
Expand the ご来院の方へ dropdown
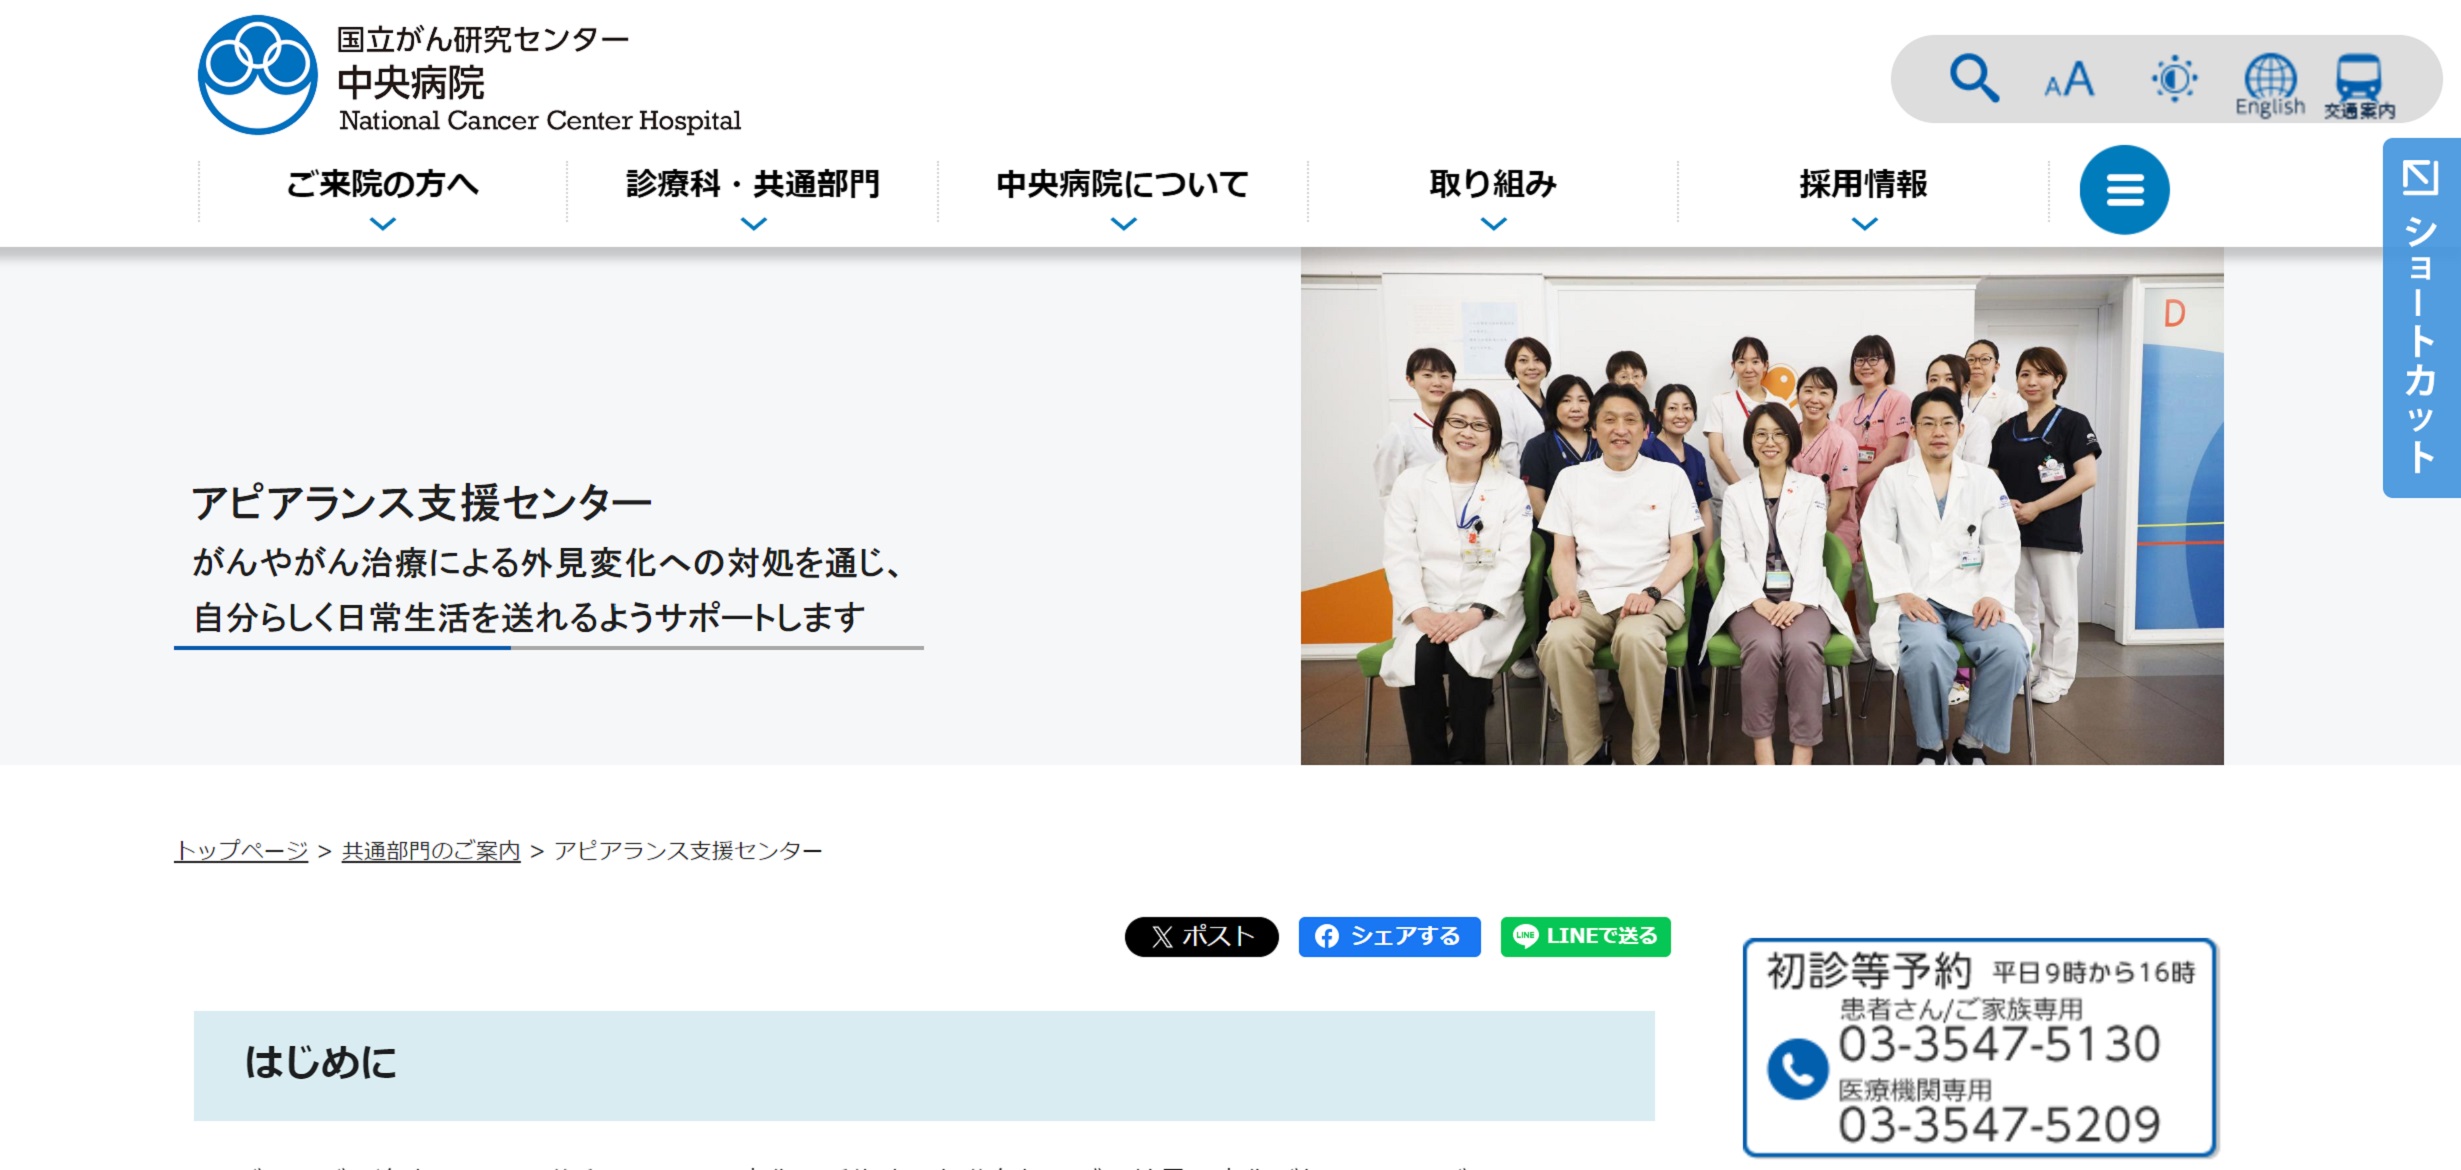(x=381, y=184)
